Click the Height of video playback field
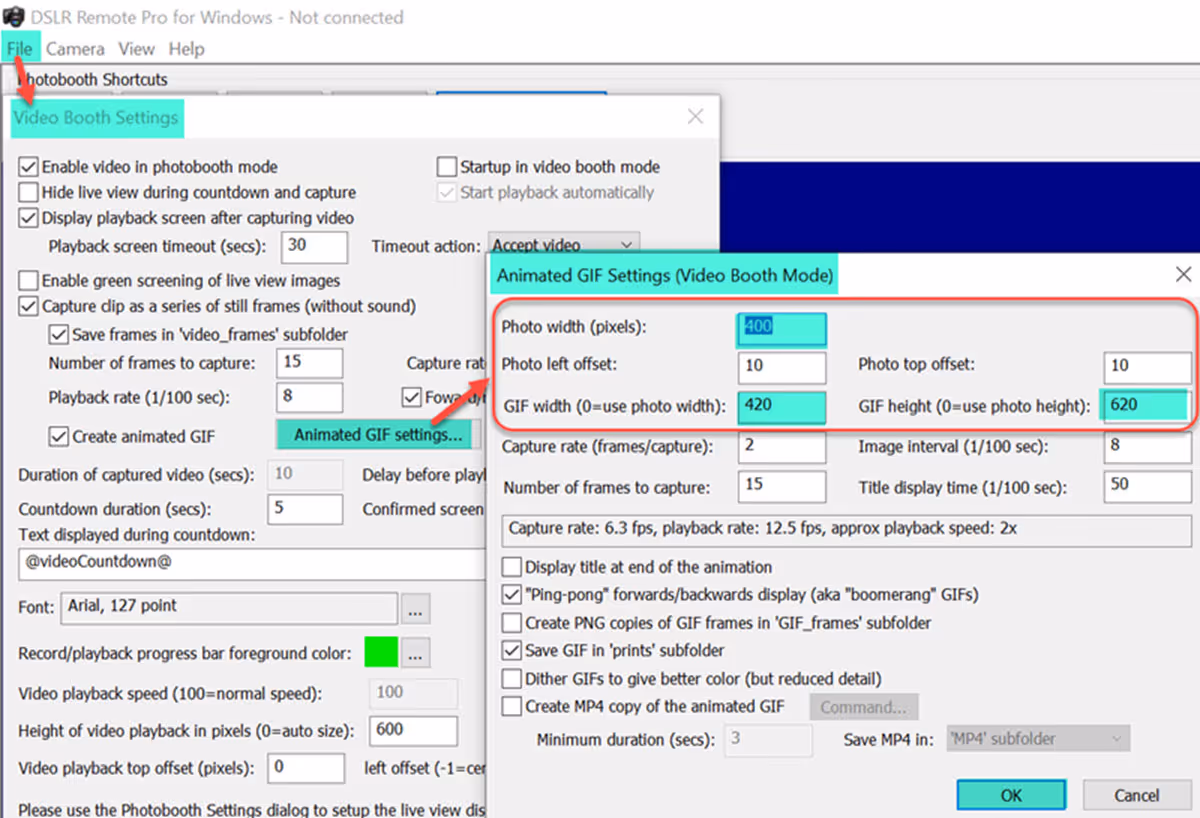This screenshot has width=1200, height=818. [x=414, y=730]
